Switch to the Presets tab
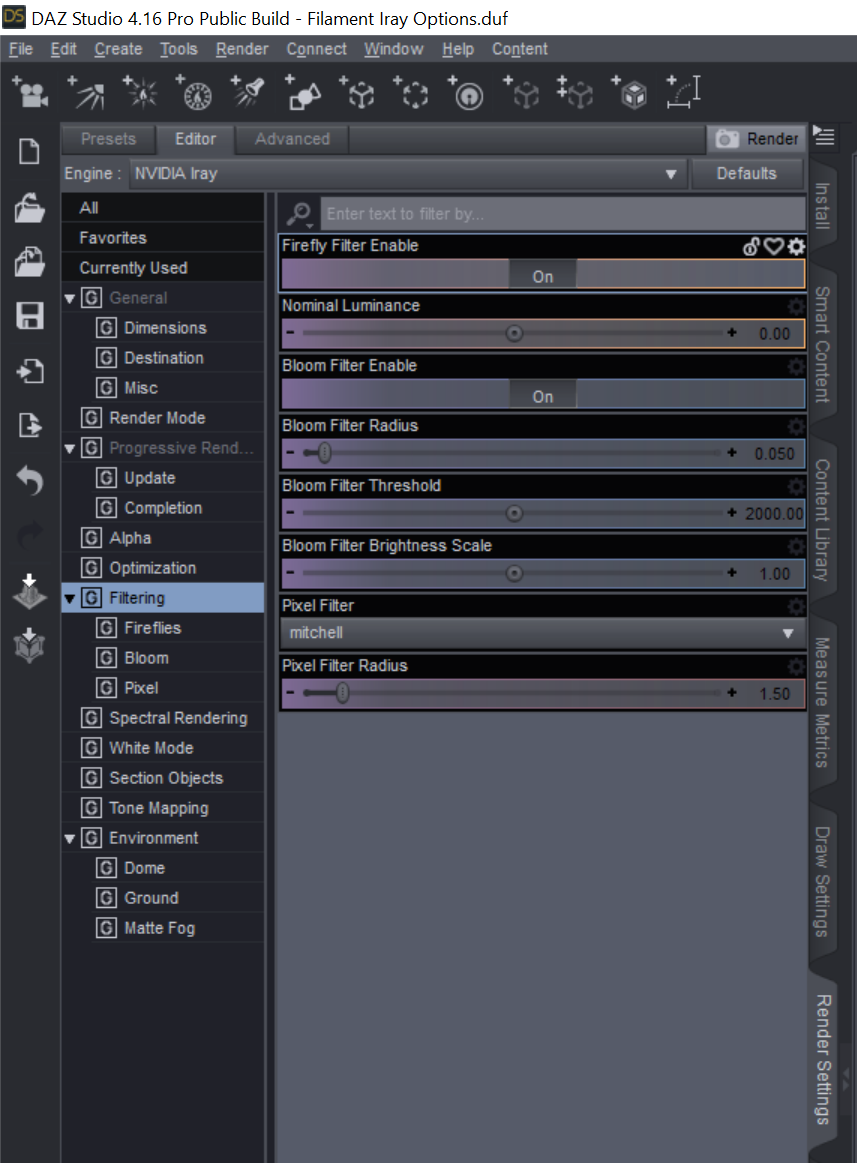Screen dimensions: 857x1163 (x=109, y=139)
